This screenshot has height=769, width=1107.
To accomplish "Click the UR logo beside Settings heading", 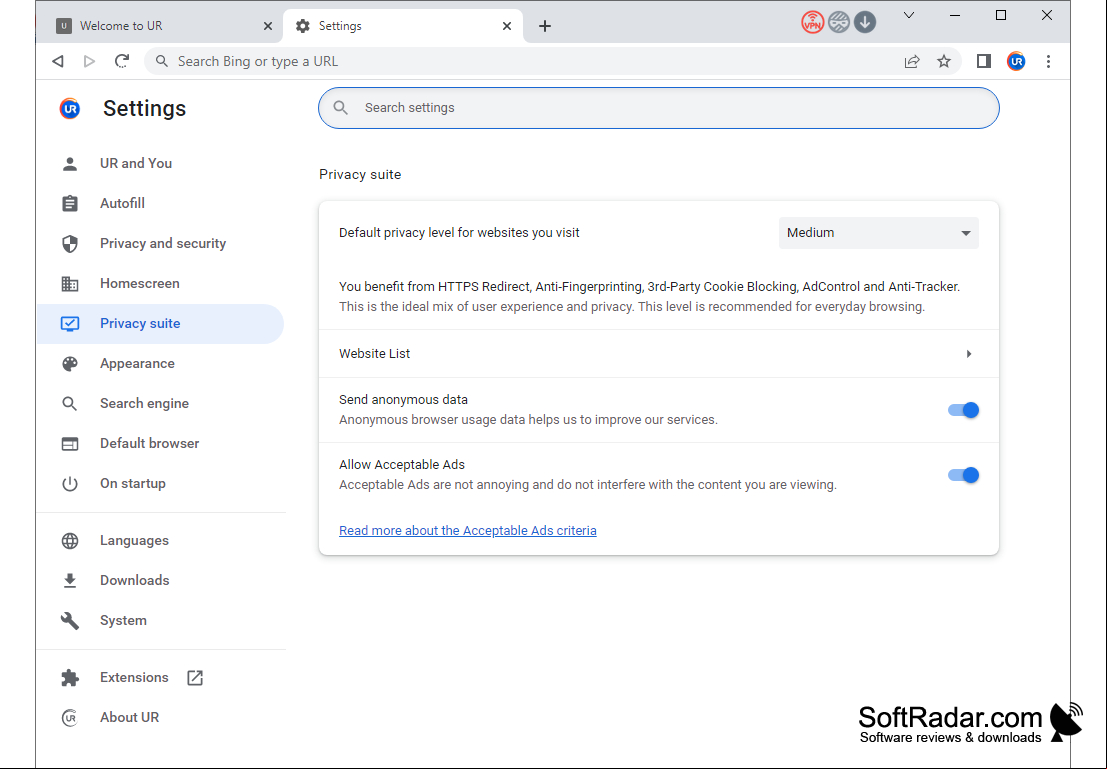I will [70, 109].
